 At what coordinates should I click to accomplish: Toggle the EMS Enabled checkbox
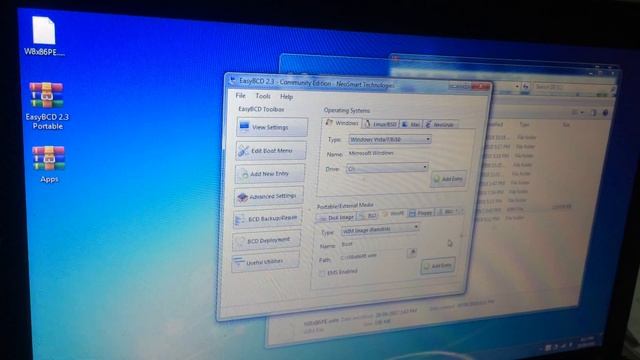[322, 273]
